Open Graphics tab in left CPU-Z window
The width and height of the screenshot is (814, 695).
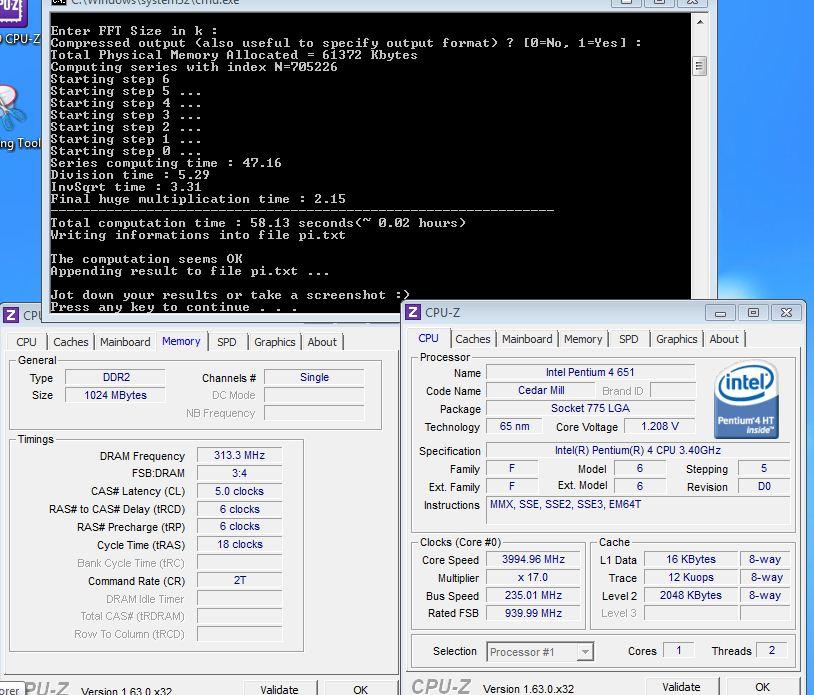coord(275,342)
